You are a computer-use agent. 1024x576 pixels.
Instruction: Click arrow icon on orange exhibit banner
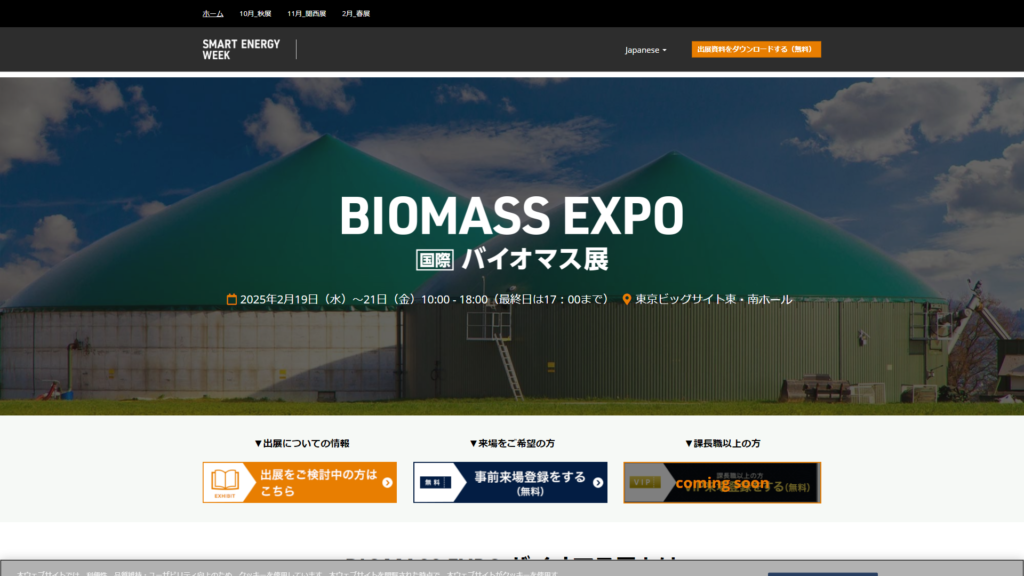pyautogui.click(x=387, y=483)
